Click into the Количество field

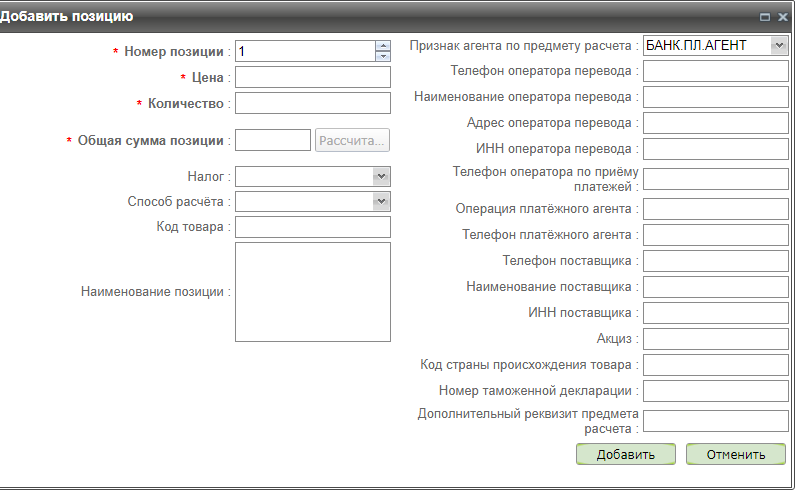pos(312,104)
